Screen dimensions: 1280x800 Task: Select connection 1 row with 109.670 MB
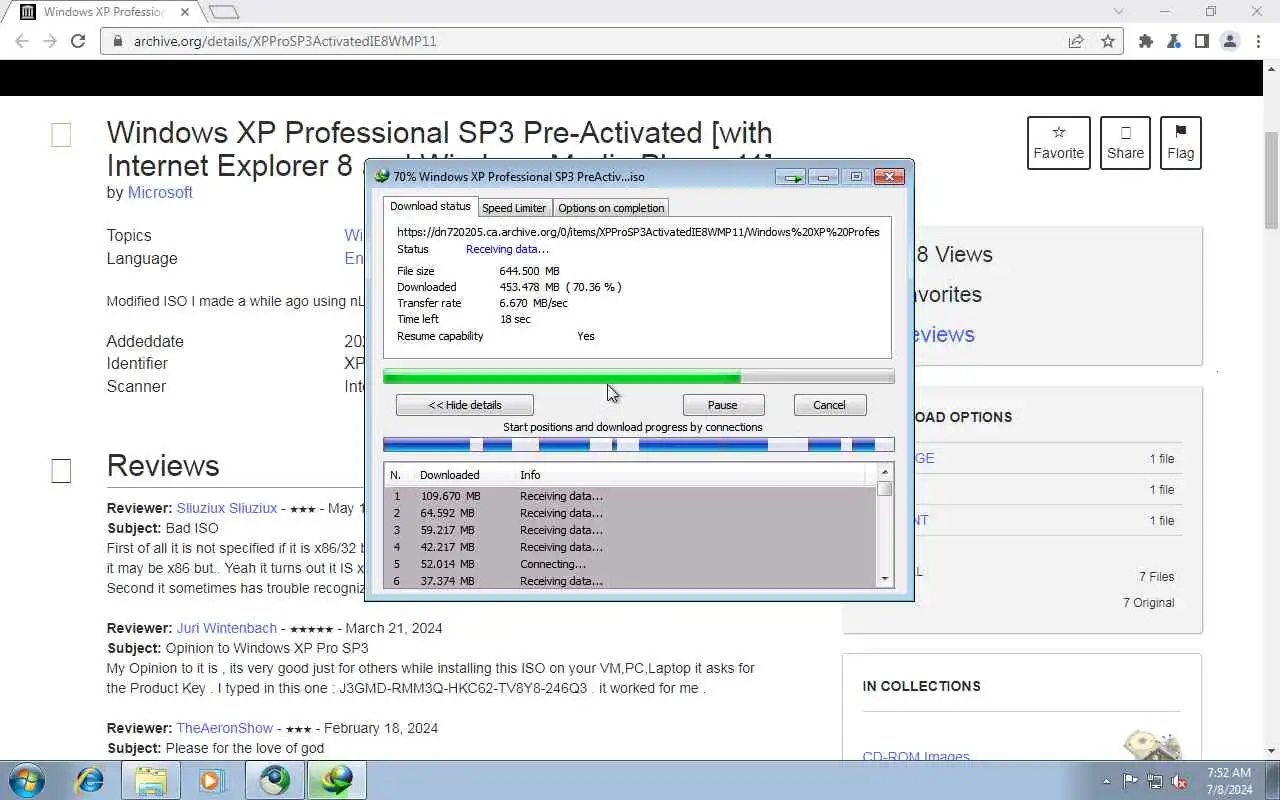tap(630, 496)
